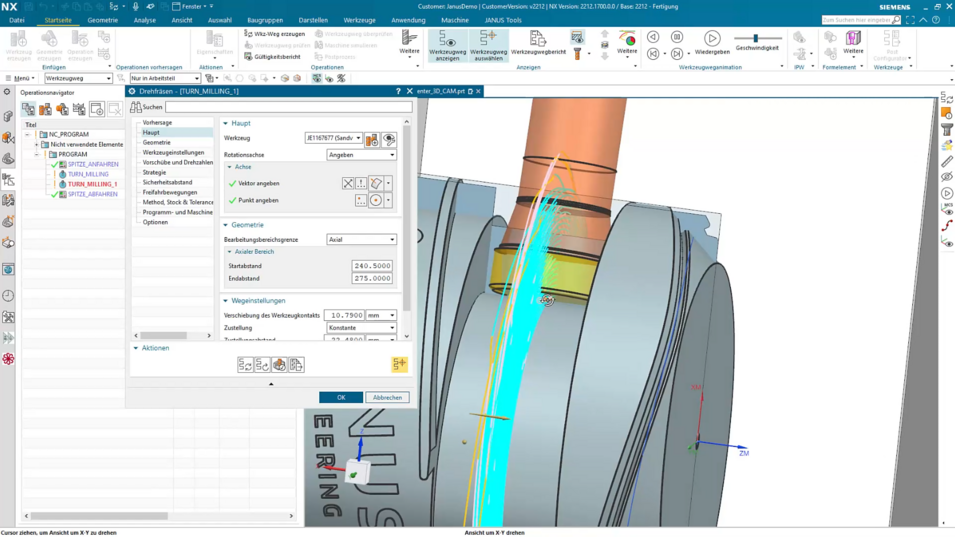
Task: Click the Program Order View icon in navigator
Action: pos(28,109)
